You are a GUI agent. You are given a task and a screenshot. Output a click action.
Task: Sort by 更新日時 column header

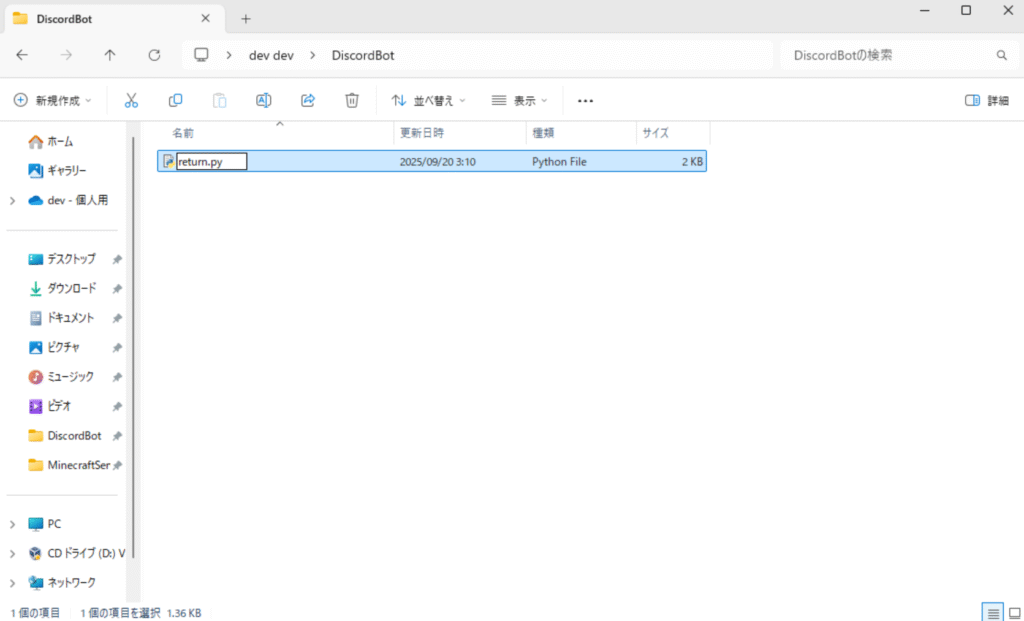pos(422,132)
